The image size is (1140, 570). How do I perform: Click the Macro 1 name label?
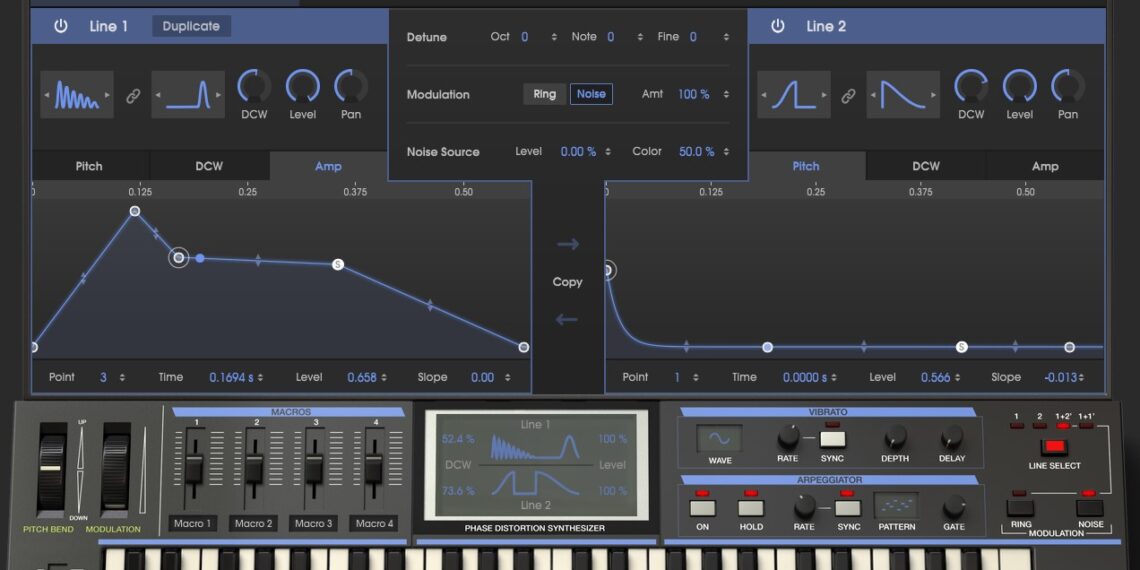pyautogui.click(x=193, y=523)
